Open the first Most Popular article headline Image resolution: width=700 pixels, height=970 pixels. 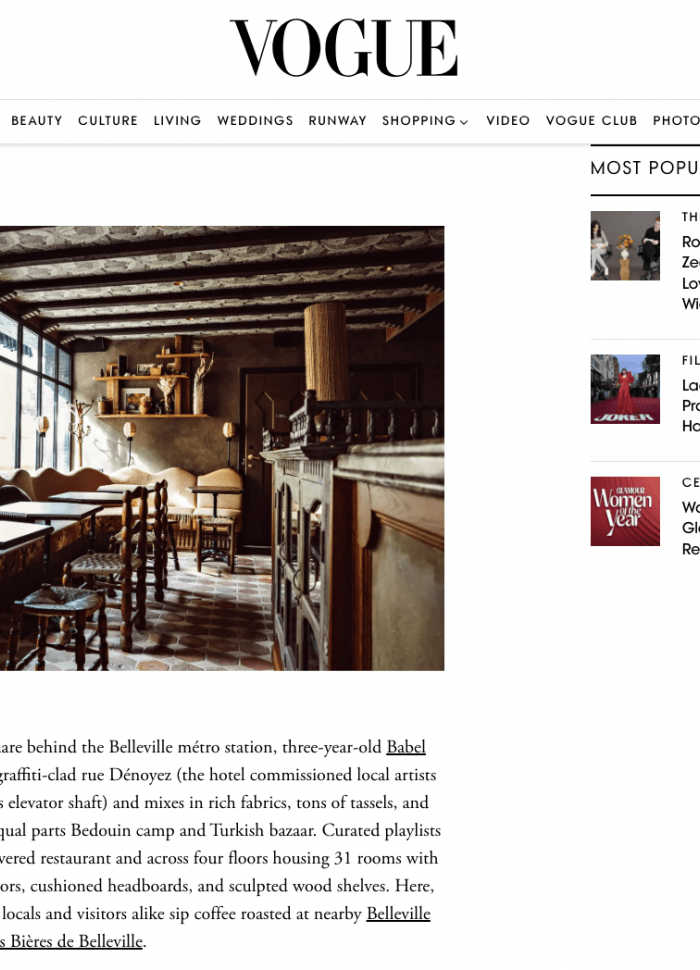click(x=691, y=272)
